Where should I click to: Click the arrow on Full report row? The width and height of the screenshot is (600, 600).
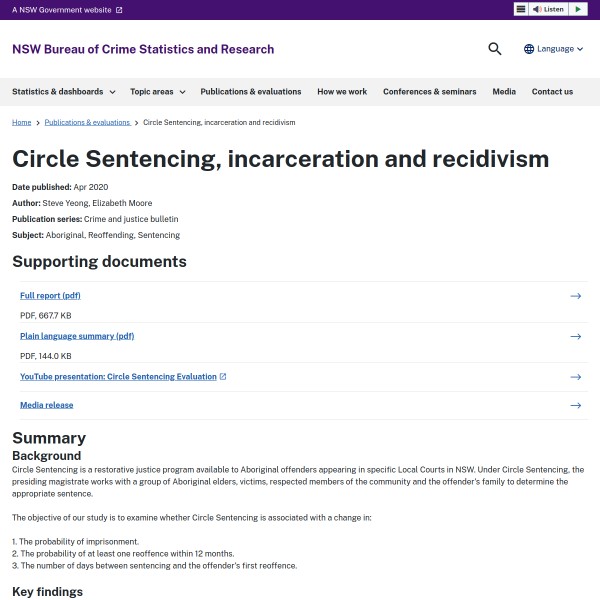(x=575, y=296)
